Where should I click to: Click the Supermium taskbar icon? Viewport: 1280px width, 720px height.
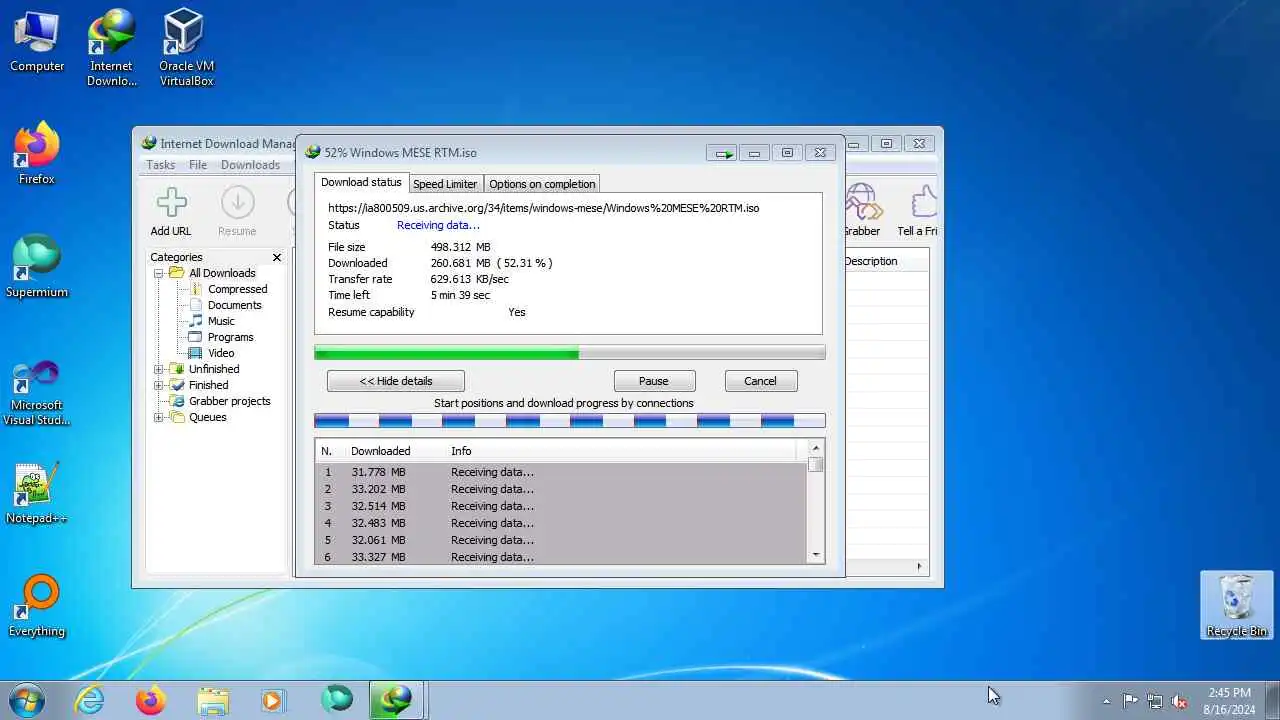pos(337,699)
